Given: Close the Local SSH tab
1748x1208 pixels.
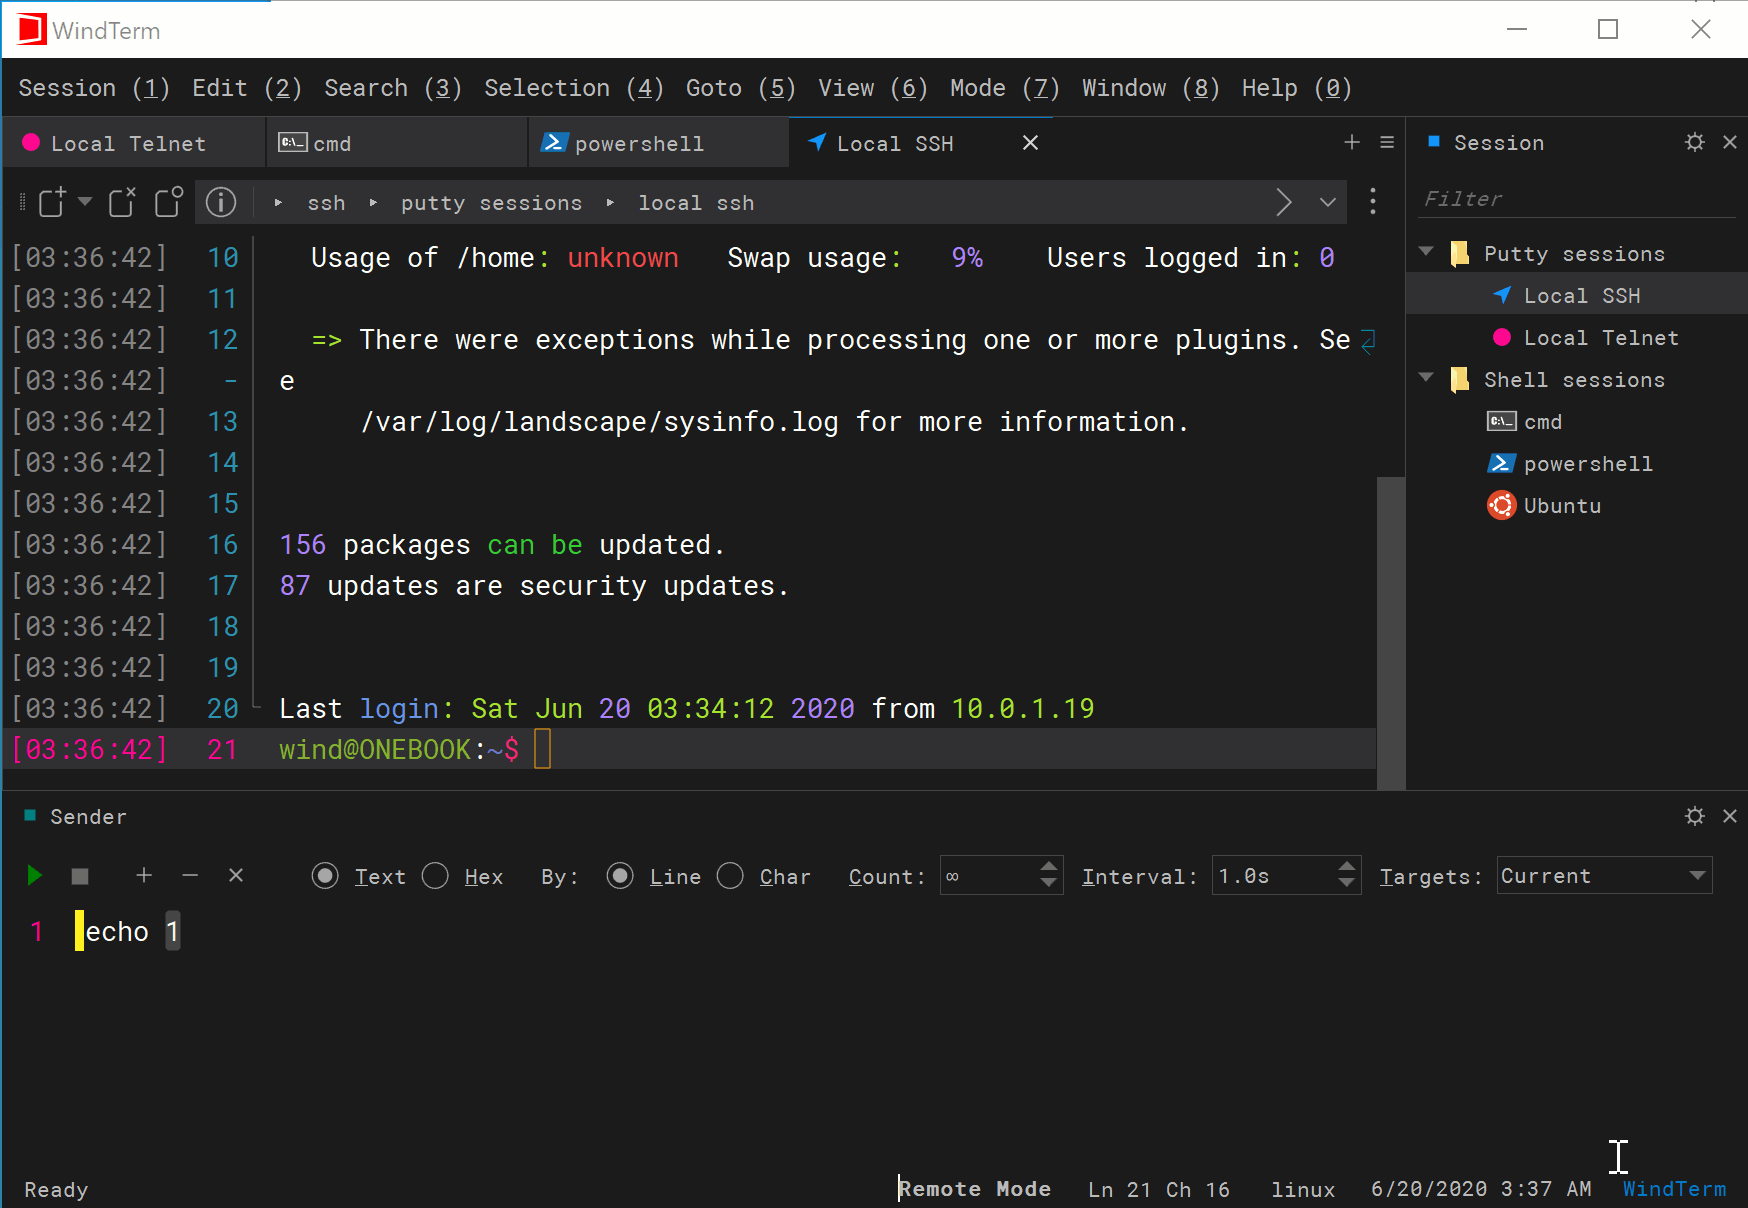Looking at the screenshot, I should click(1030, 143).
